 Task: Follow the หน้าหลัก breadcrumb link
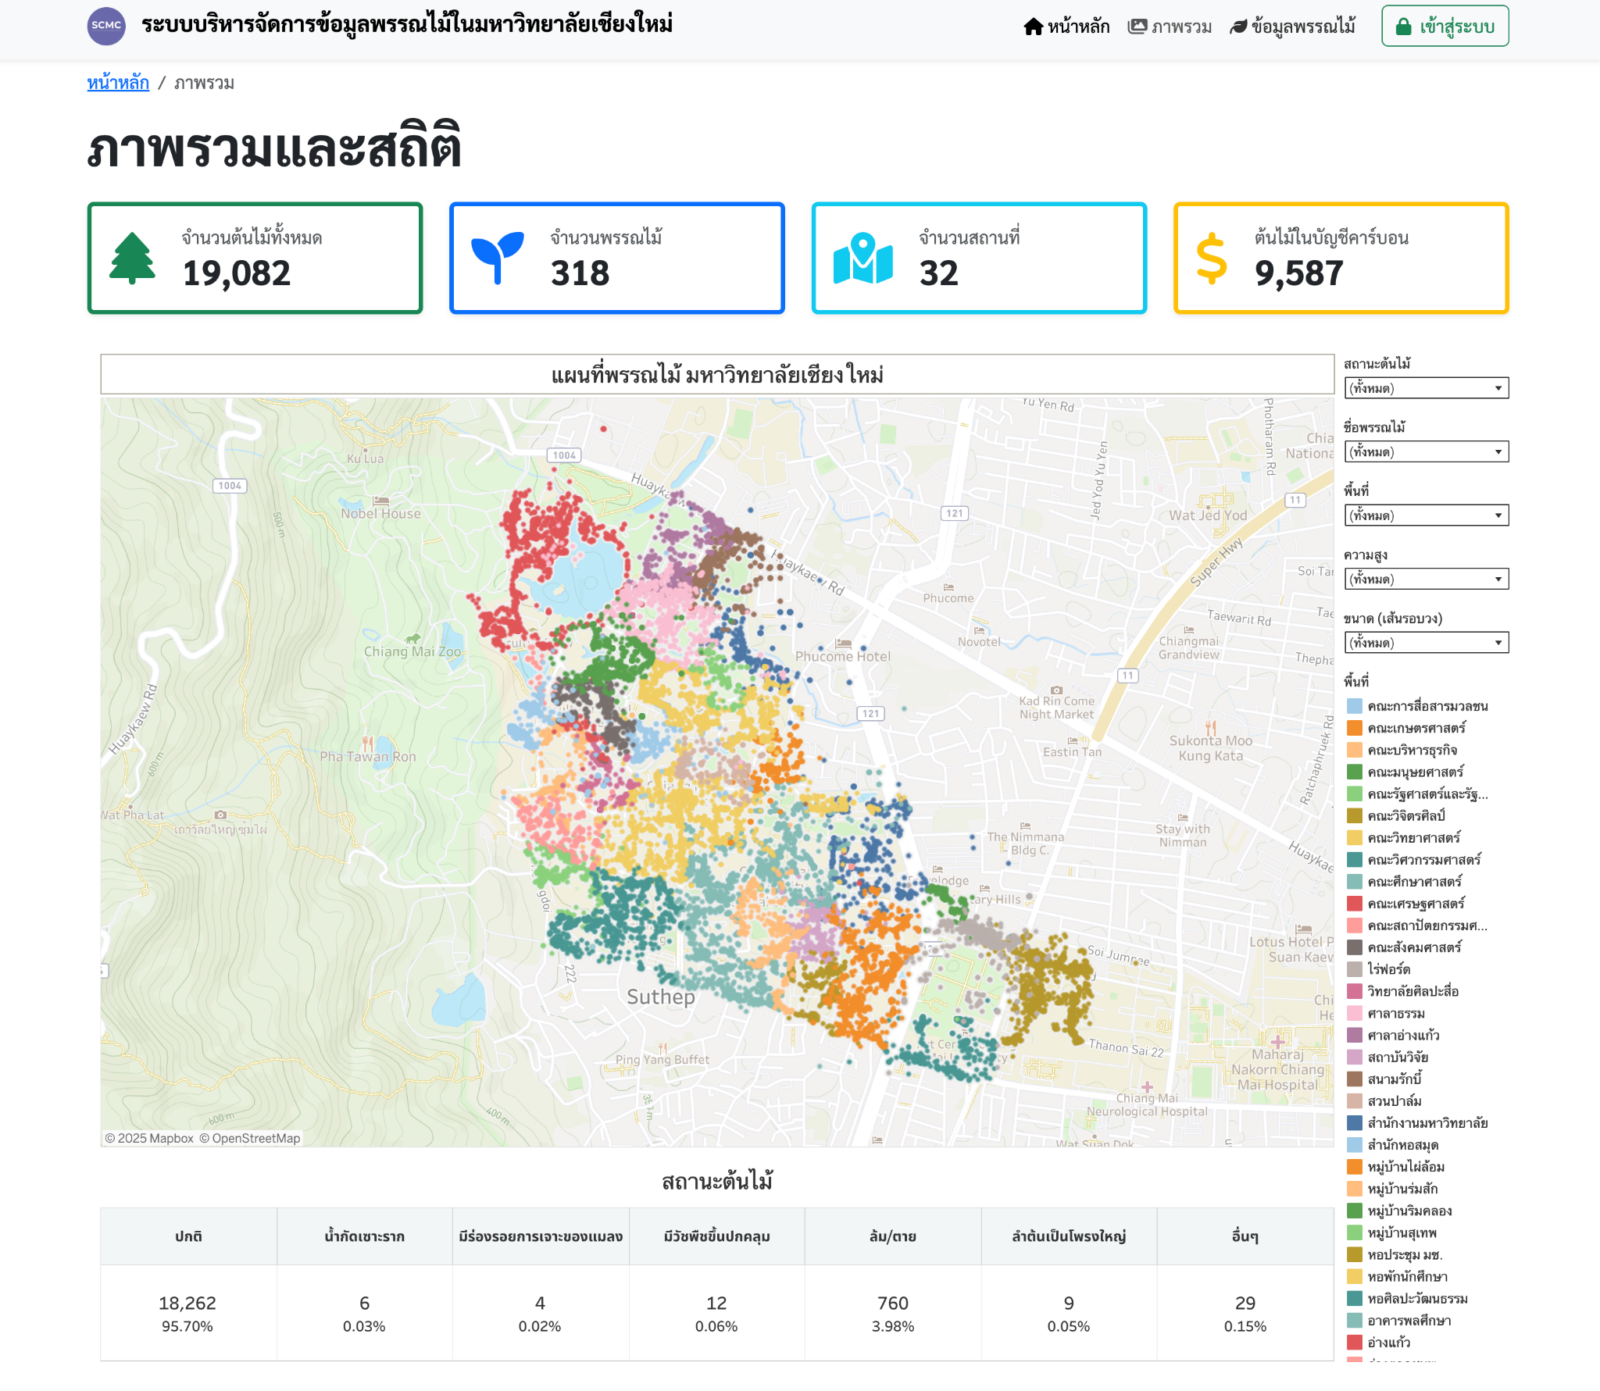(118, 83)
